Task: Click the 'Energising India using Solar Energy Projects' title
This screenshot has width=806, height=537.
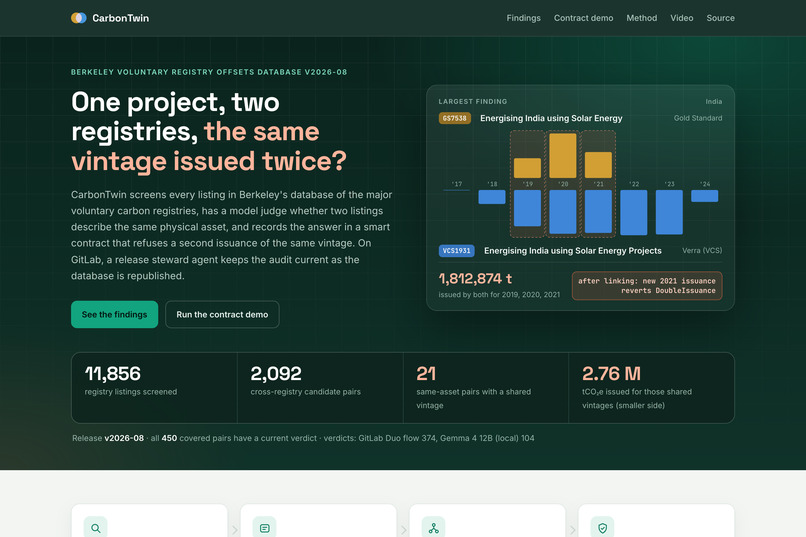Action: [573, 251]
